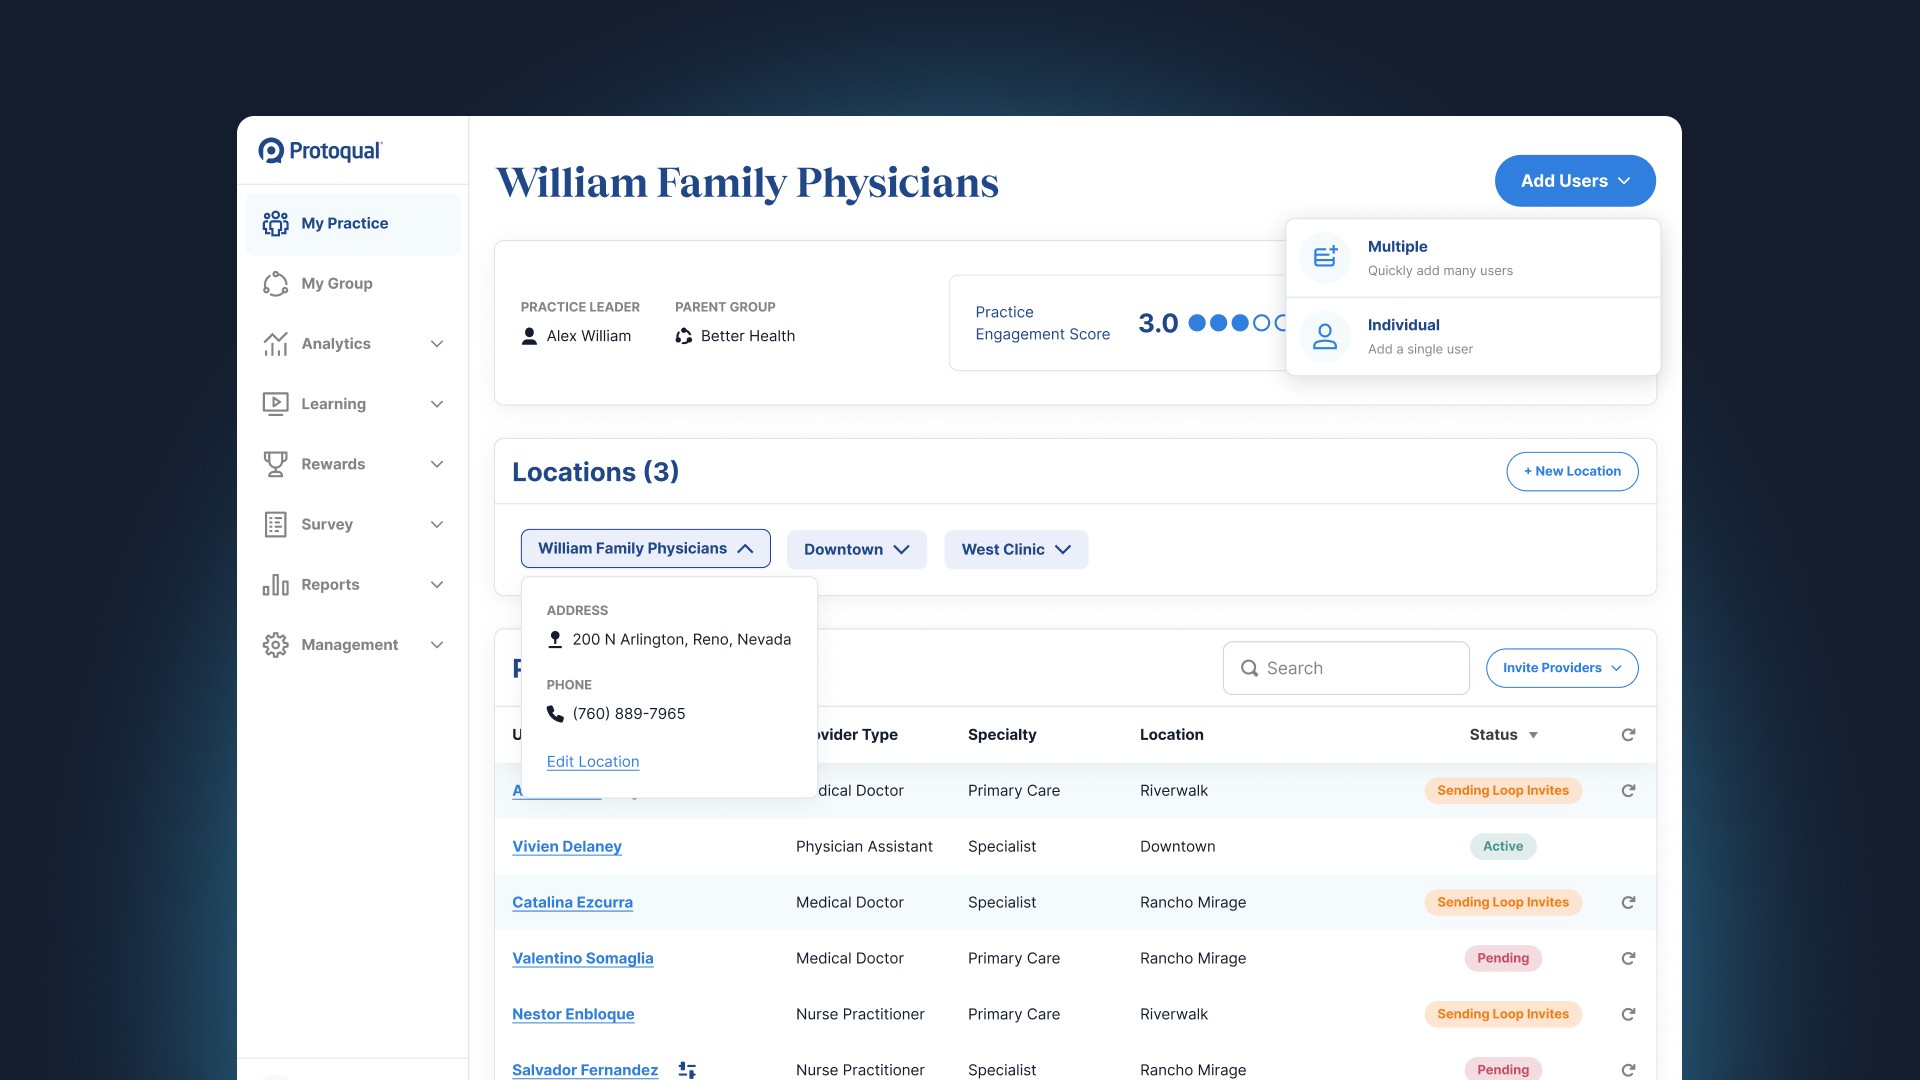Viewport: 1920px width, 1080px height.
Task: Click the Edit Location link
Action: [x=592, y=762]
